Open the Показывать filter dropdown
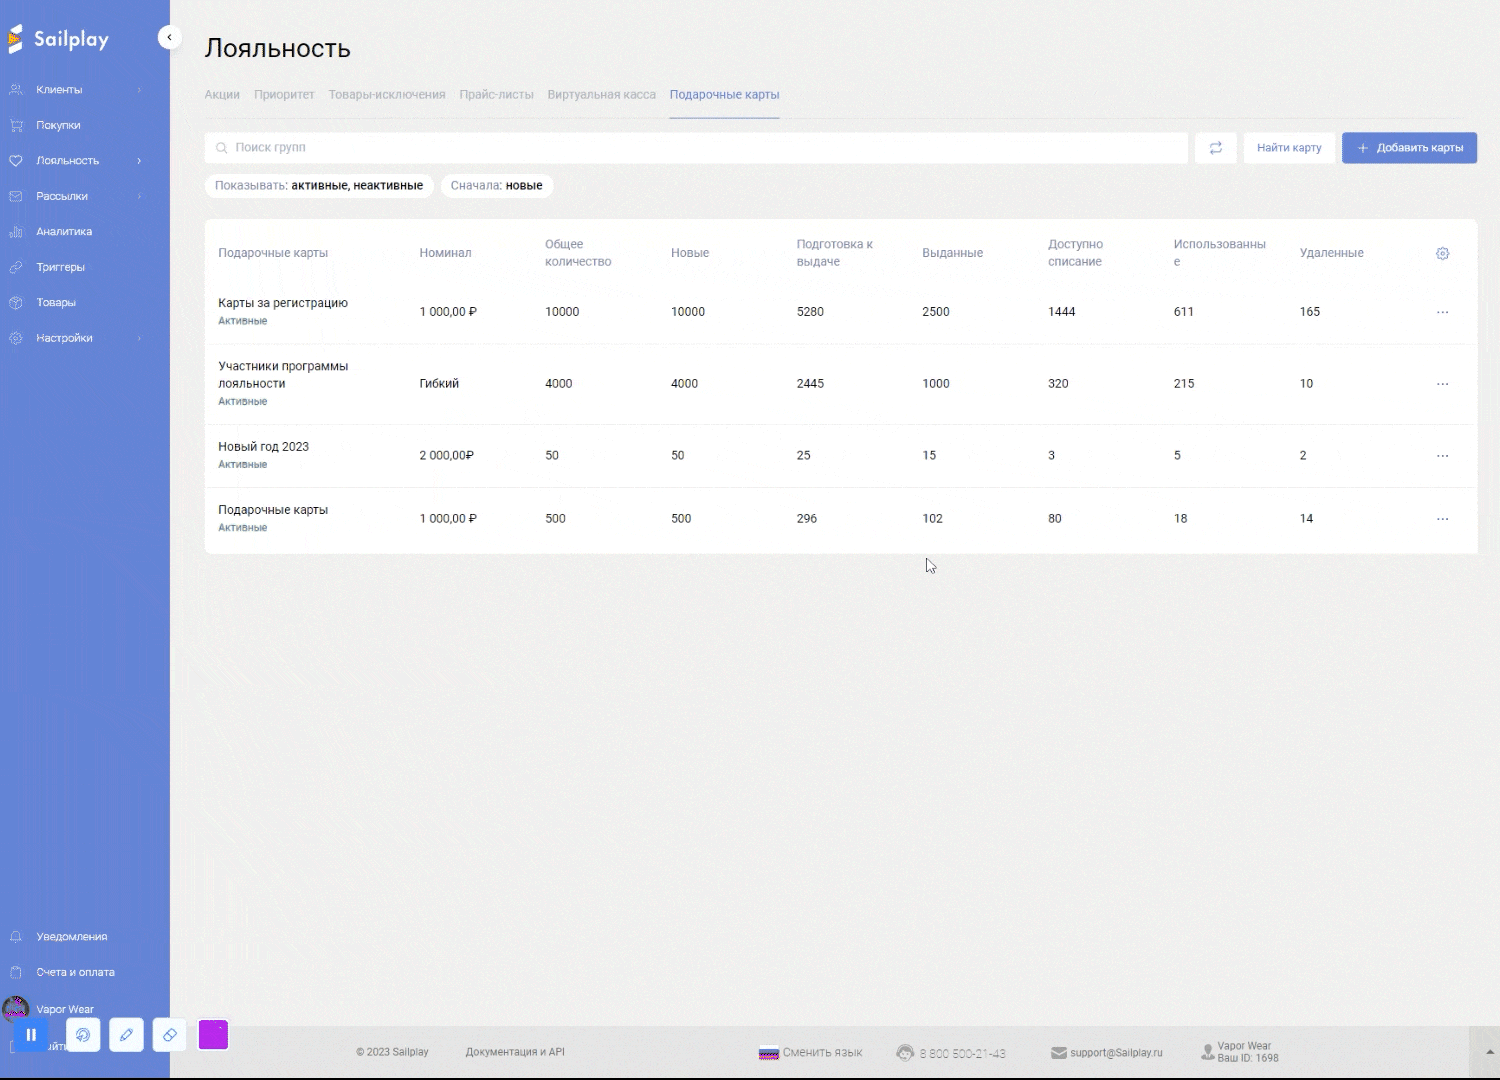This screenshot has width=1500, height=1080. tap(319, 186)
